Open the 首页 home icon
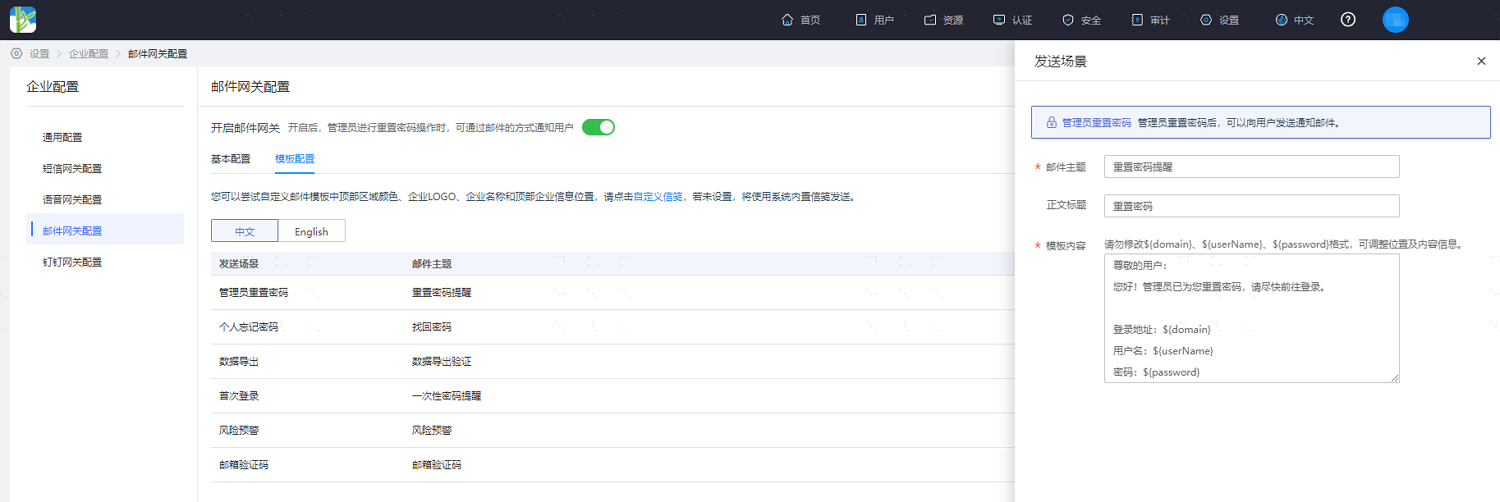1500x502 pixels. click(x=787, y=20)
